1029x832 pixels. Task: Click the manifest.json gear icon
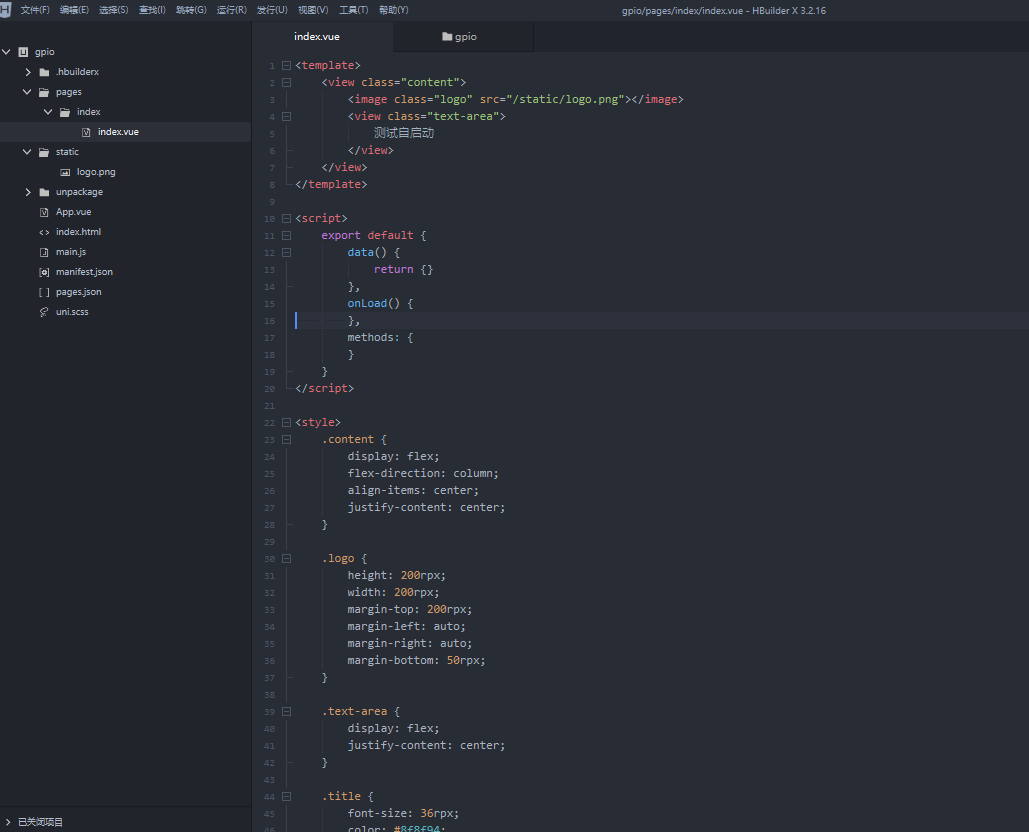point(44,272)
